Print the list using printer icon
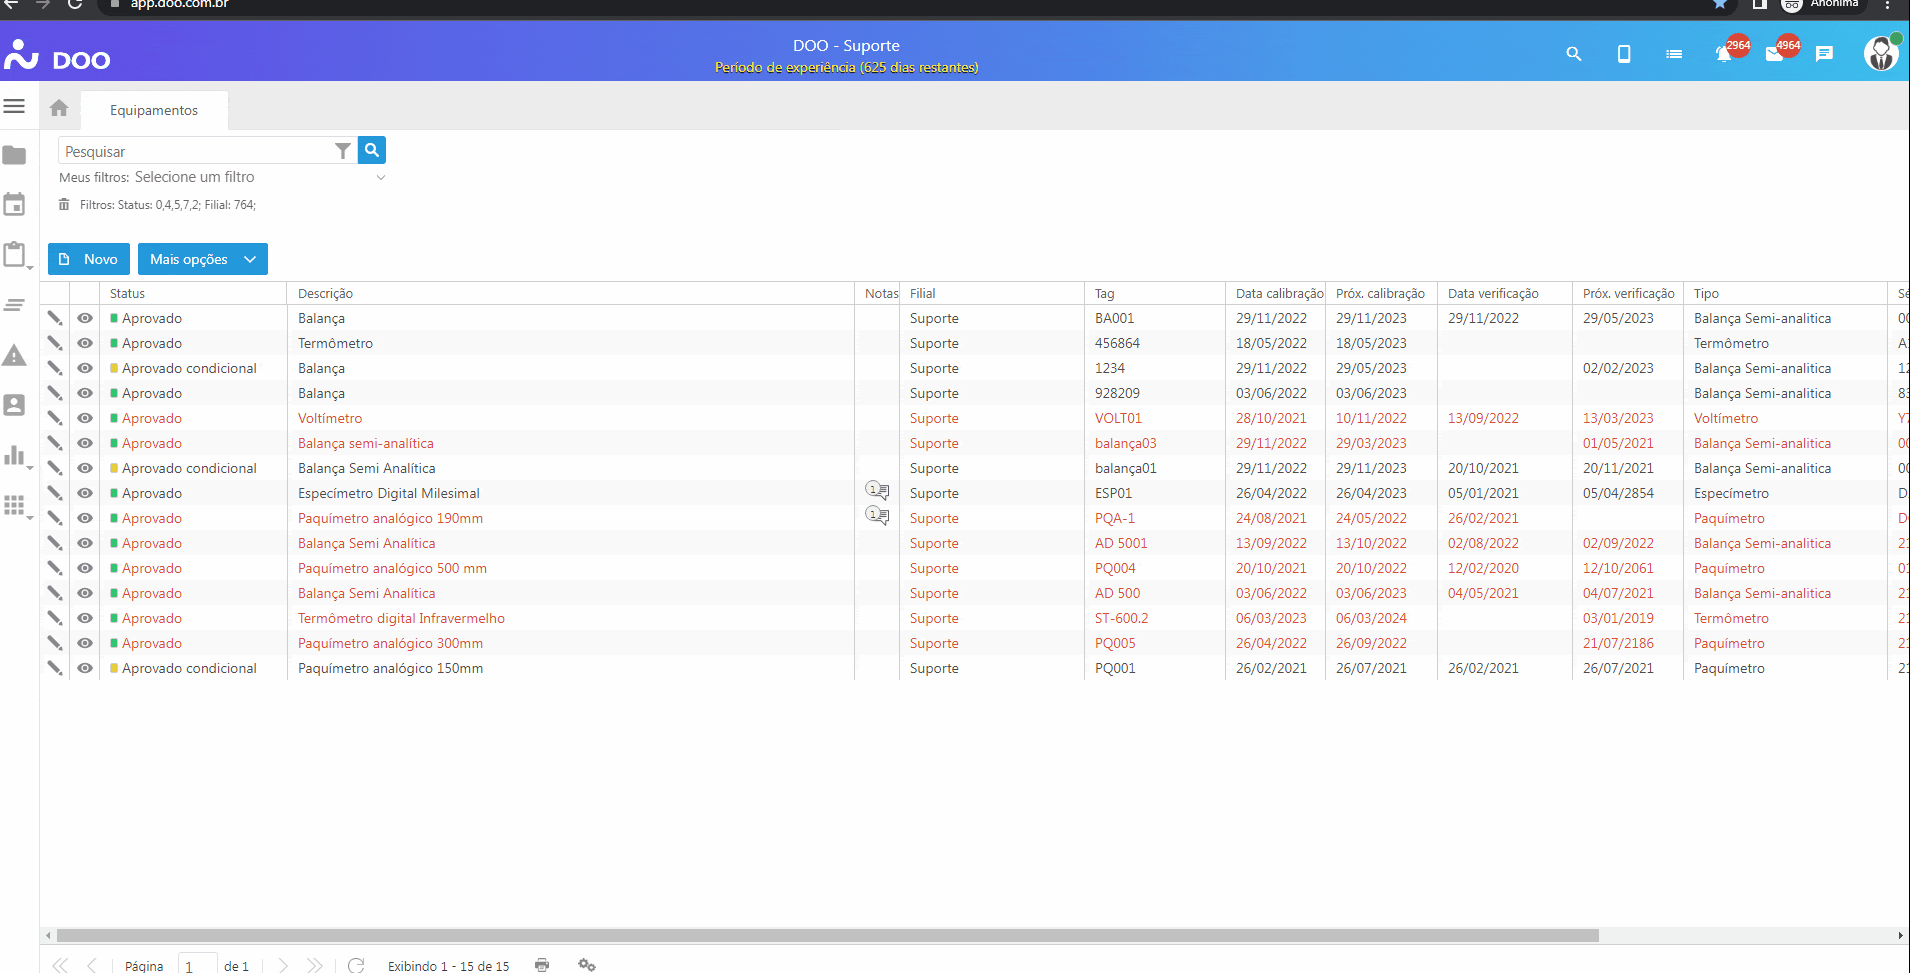 point(542,965)
